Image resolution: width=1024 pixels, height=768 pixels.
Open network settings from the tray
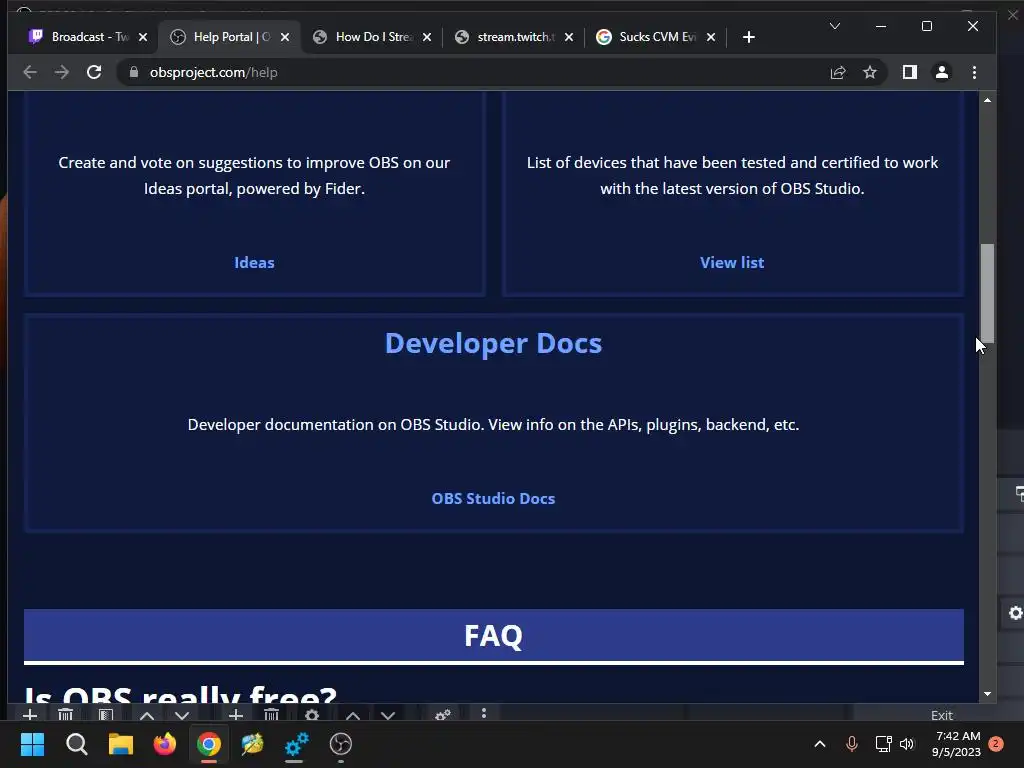pyautogui.click(x=884, y=744)
